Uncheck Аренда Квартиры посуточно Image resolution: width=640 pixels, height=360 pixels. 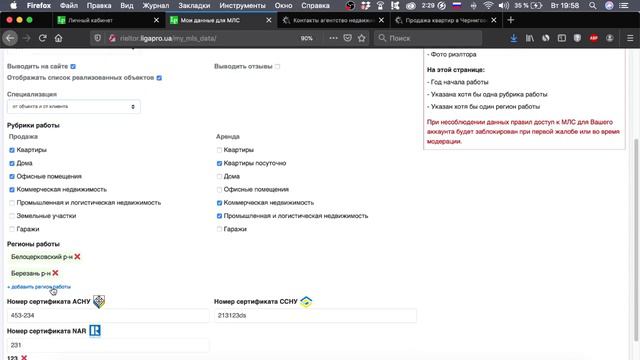[x=219, y=163]
